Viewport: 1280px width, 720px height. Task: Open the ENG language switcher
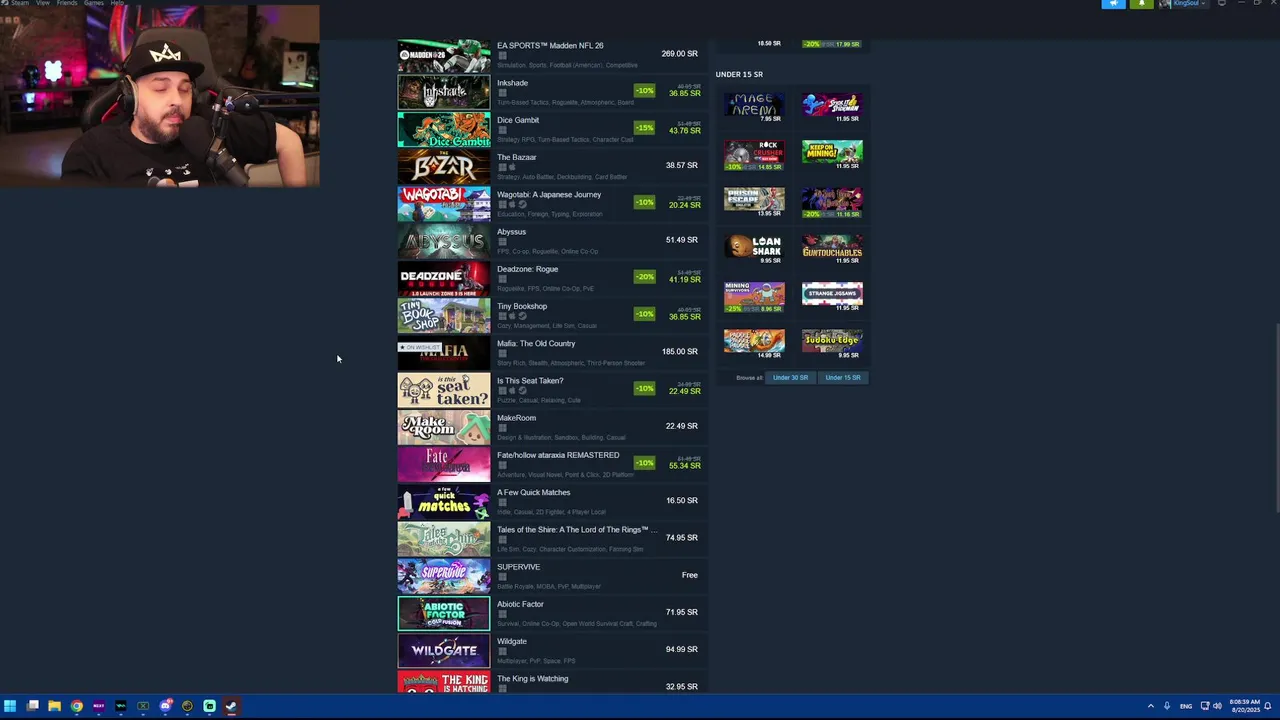pos(1186,706)
